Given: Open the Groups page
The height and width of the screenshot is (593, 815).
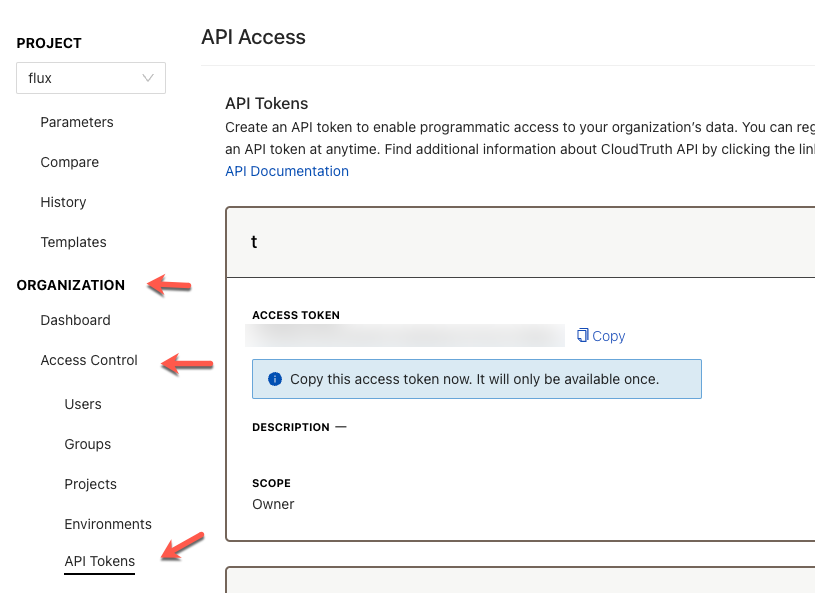Looking at the screenshot, I should pos(88,444).
